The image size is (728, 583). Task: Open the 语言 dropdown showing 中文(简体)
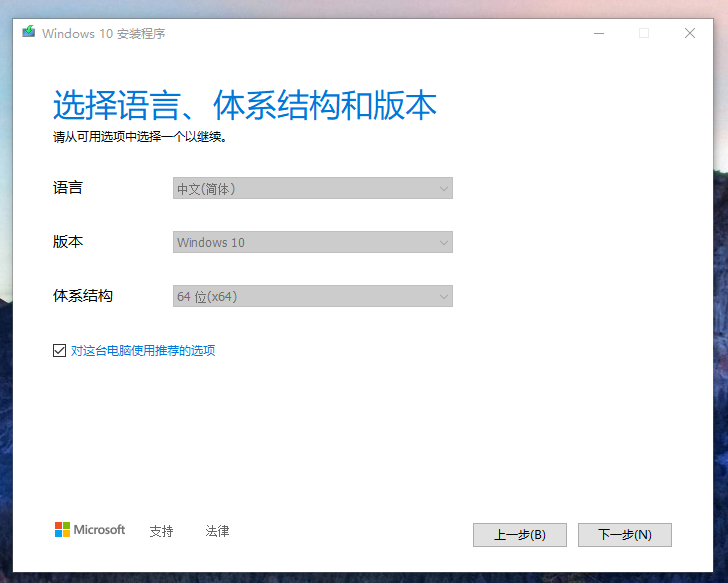tap(313, 188)
